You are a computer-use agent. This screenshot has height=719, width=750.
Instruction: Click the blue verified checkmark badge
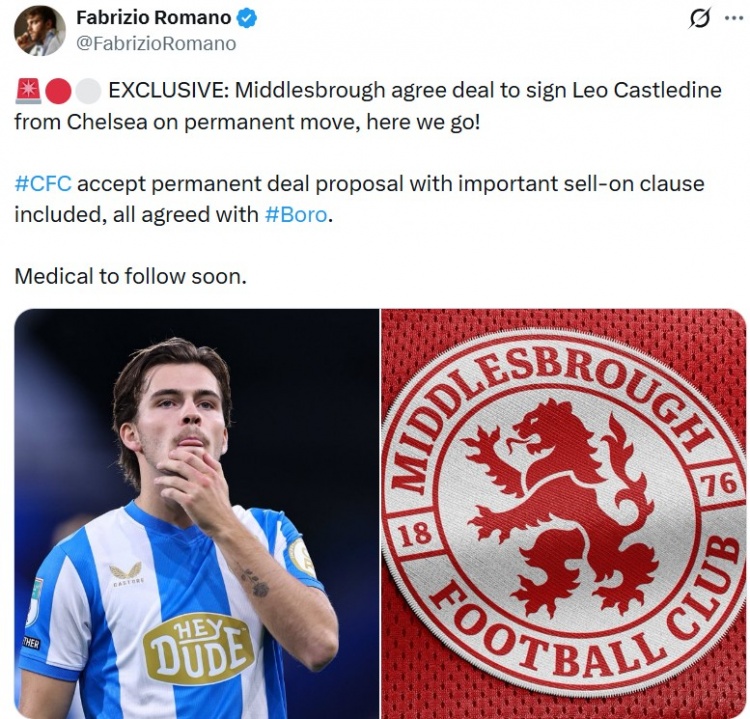(x=247, y=18)
